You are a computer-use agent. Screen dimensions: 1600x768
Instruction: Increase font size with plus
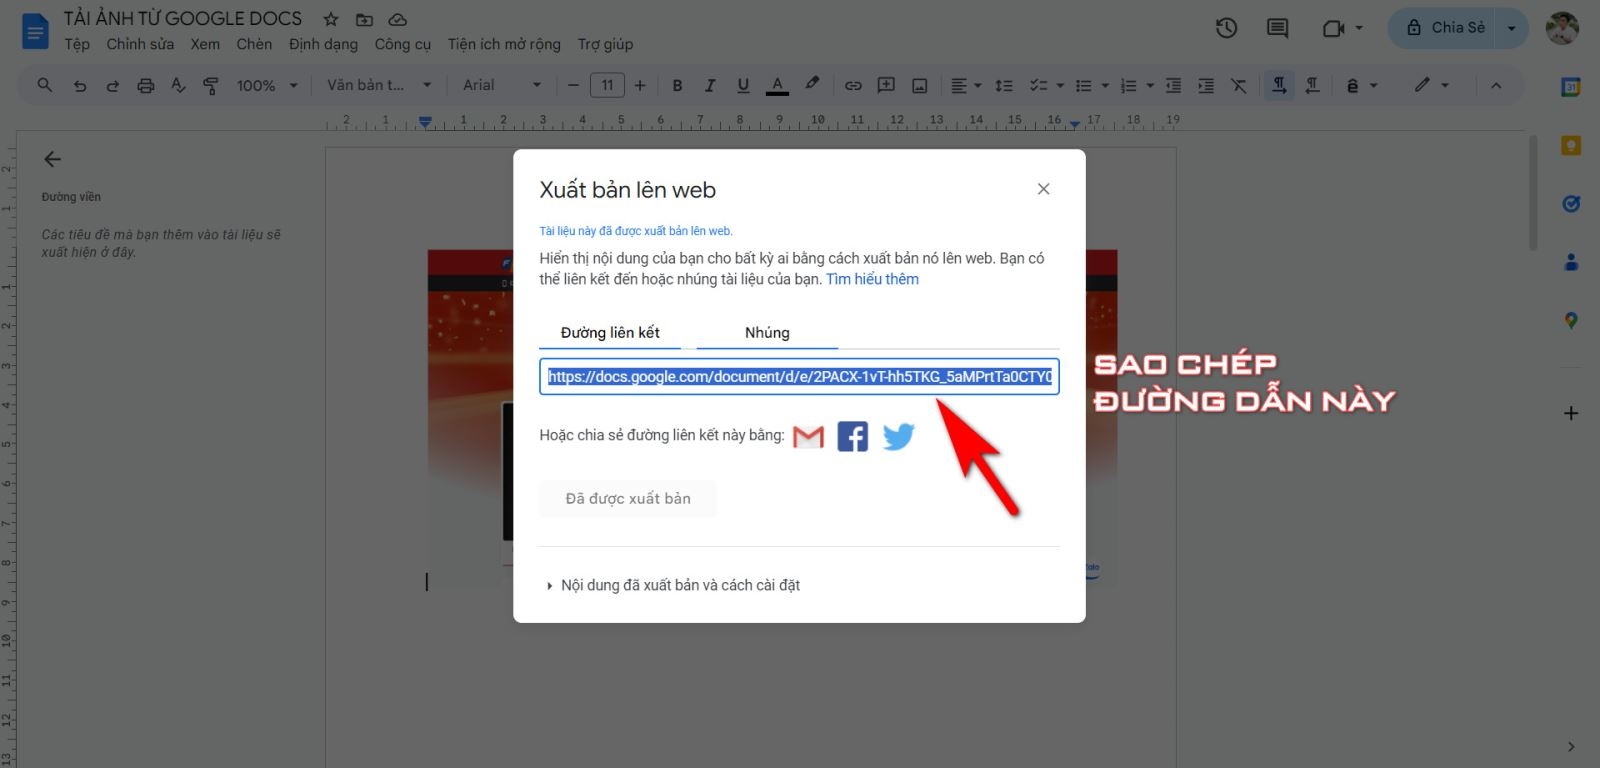point(640,85)
